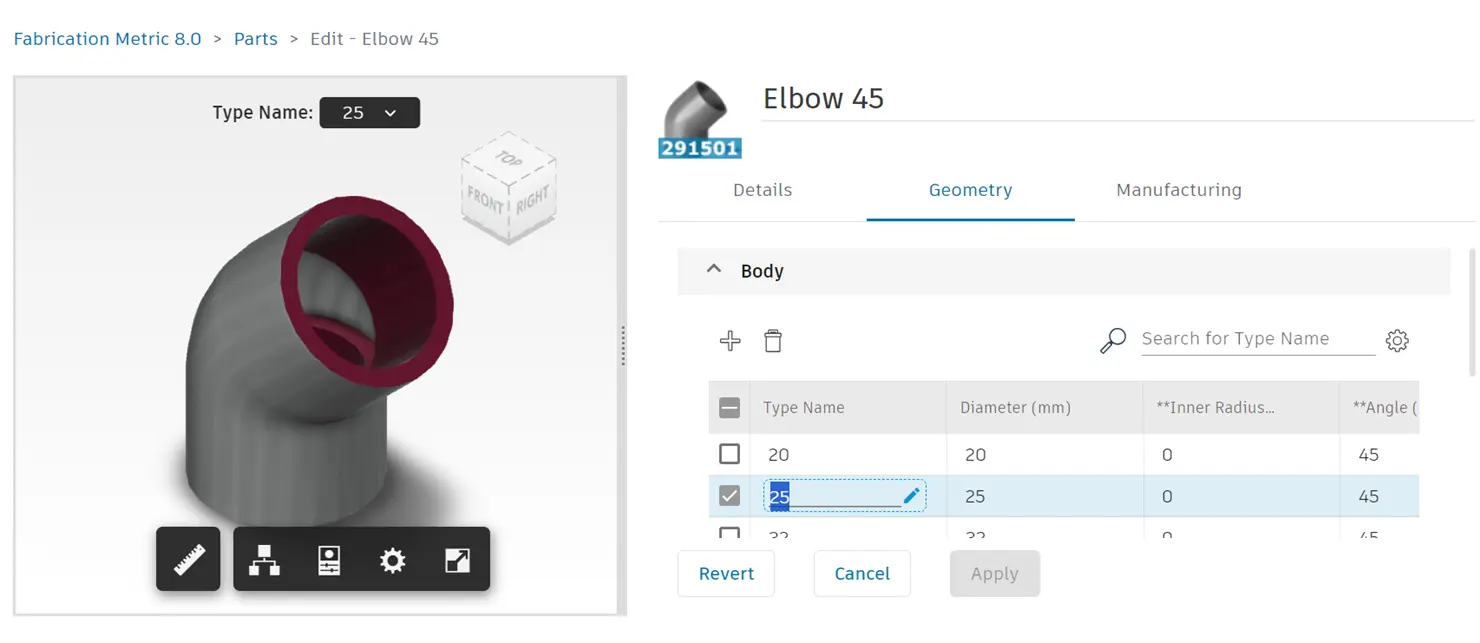The width and height of the screenshot is (1480, 643).
Task: Click the Revert button
Action: tap(726, 573)
